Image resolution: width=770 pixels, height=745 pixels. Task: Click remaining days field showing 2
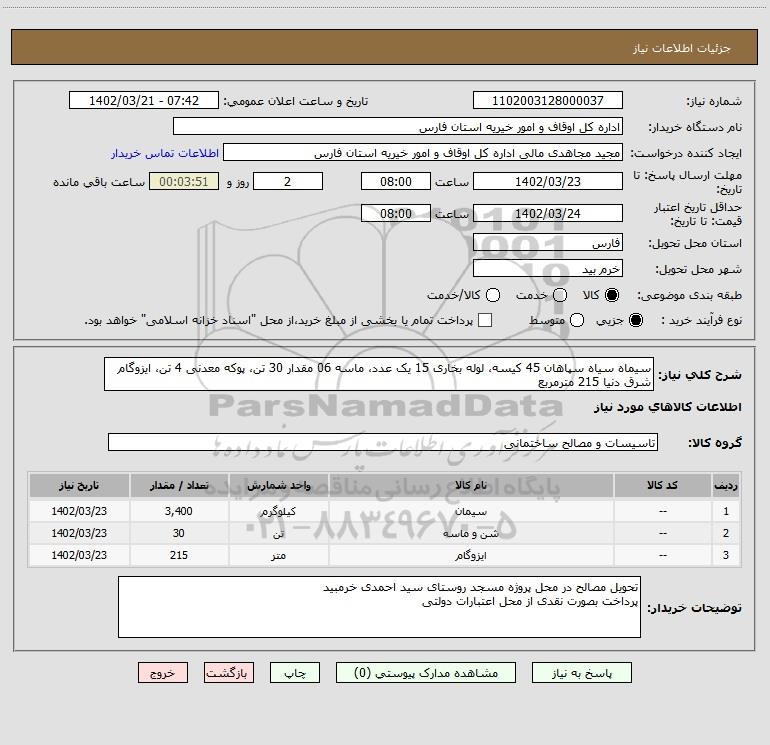(x=288, y=182)
